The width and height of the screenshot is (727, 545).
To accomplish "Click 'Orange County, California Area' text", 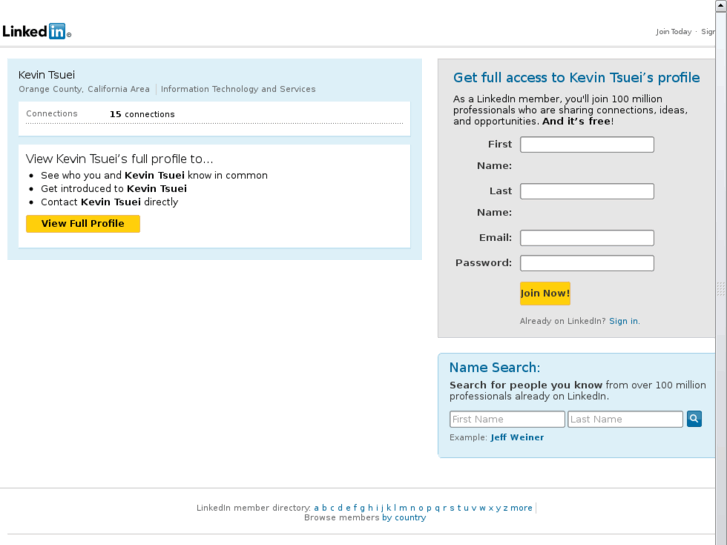I will pos(84,89).
